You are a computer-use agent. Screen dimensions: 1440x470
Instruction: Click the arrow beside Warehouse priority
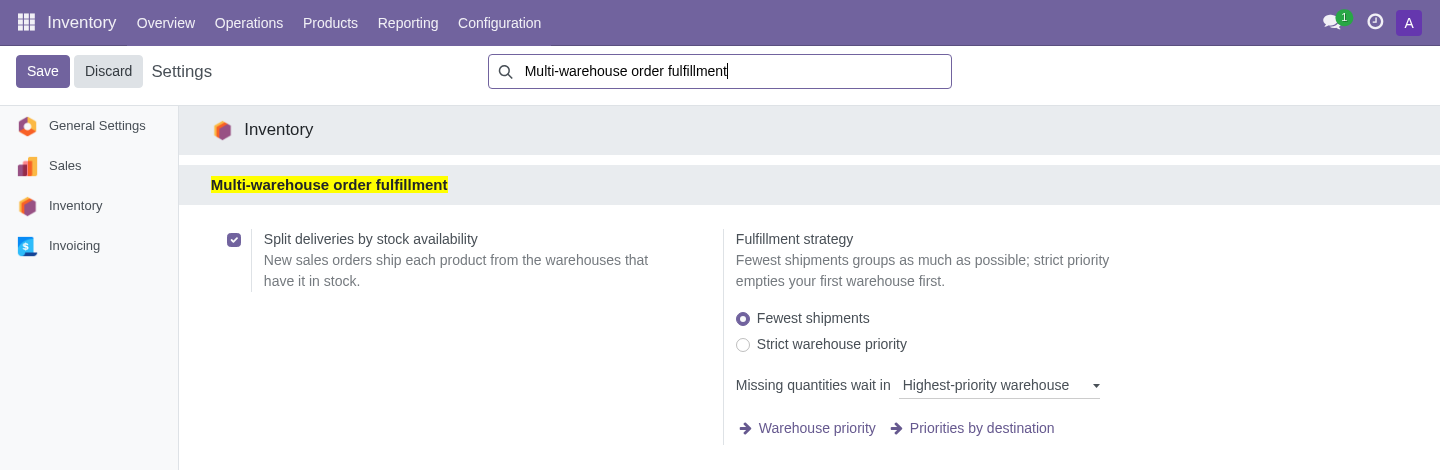point(745,428)
